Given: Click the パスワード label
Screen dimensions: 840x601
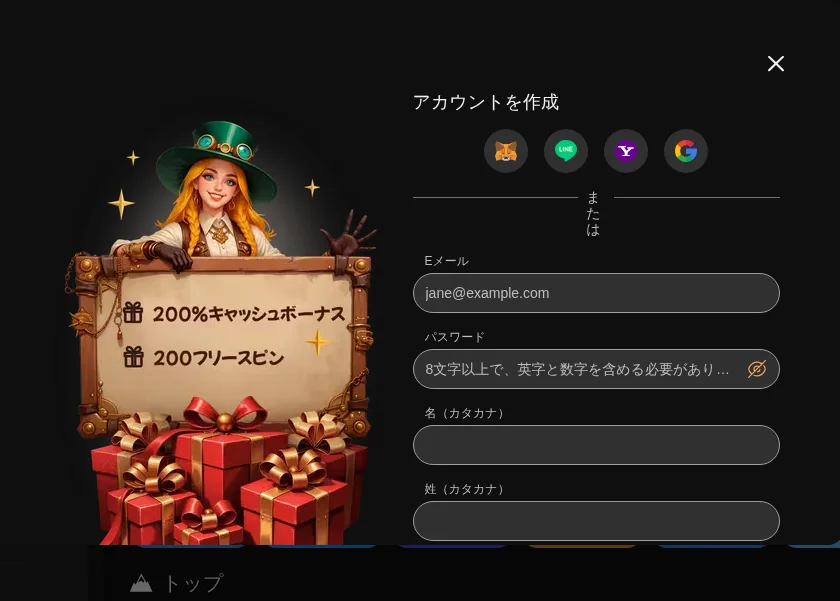Looking at the screenshot, I should (454, 337).
